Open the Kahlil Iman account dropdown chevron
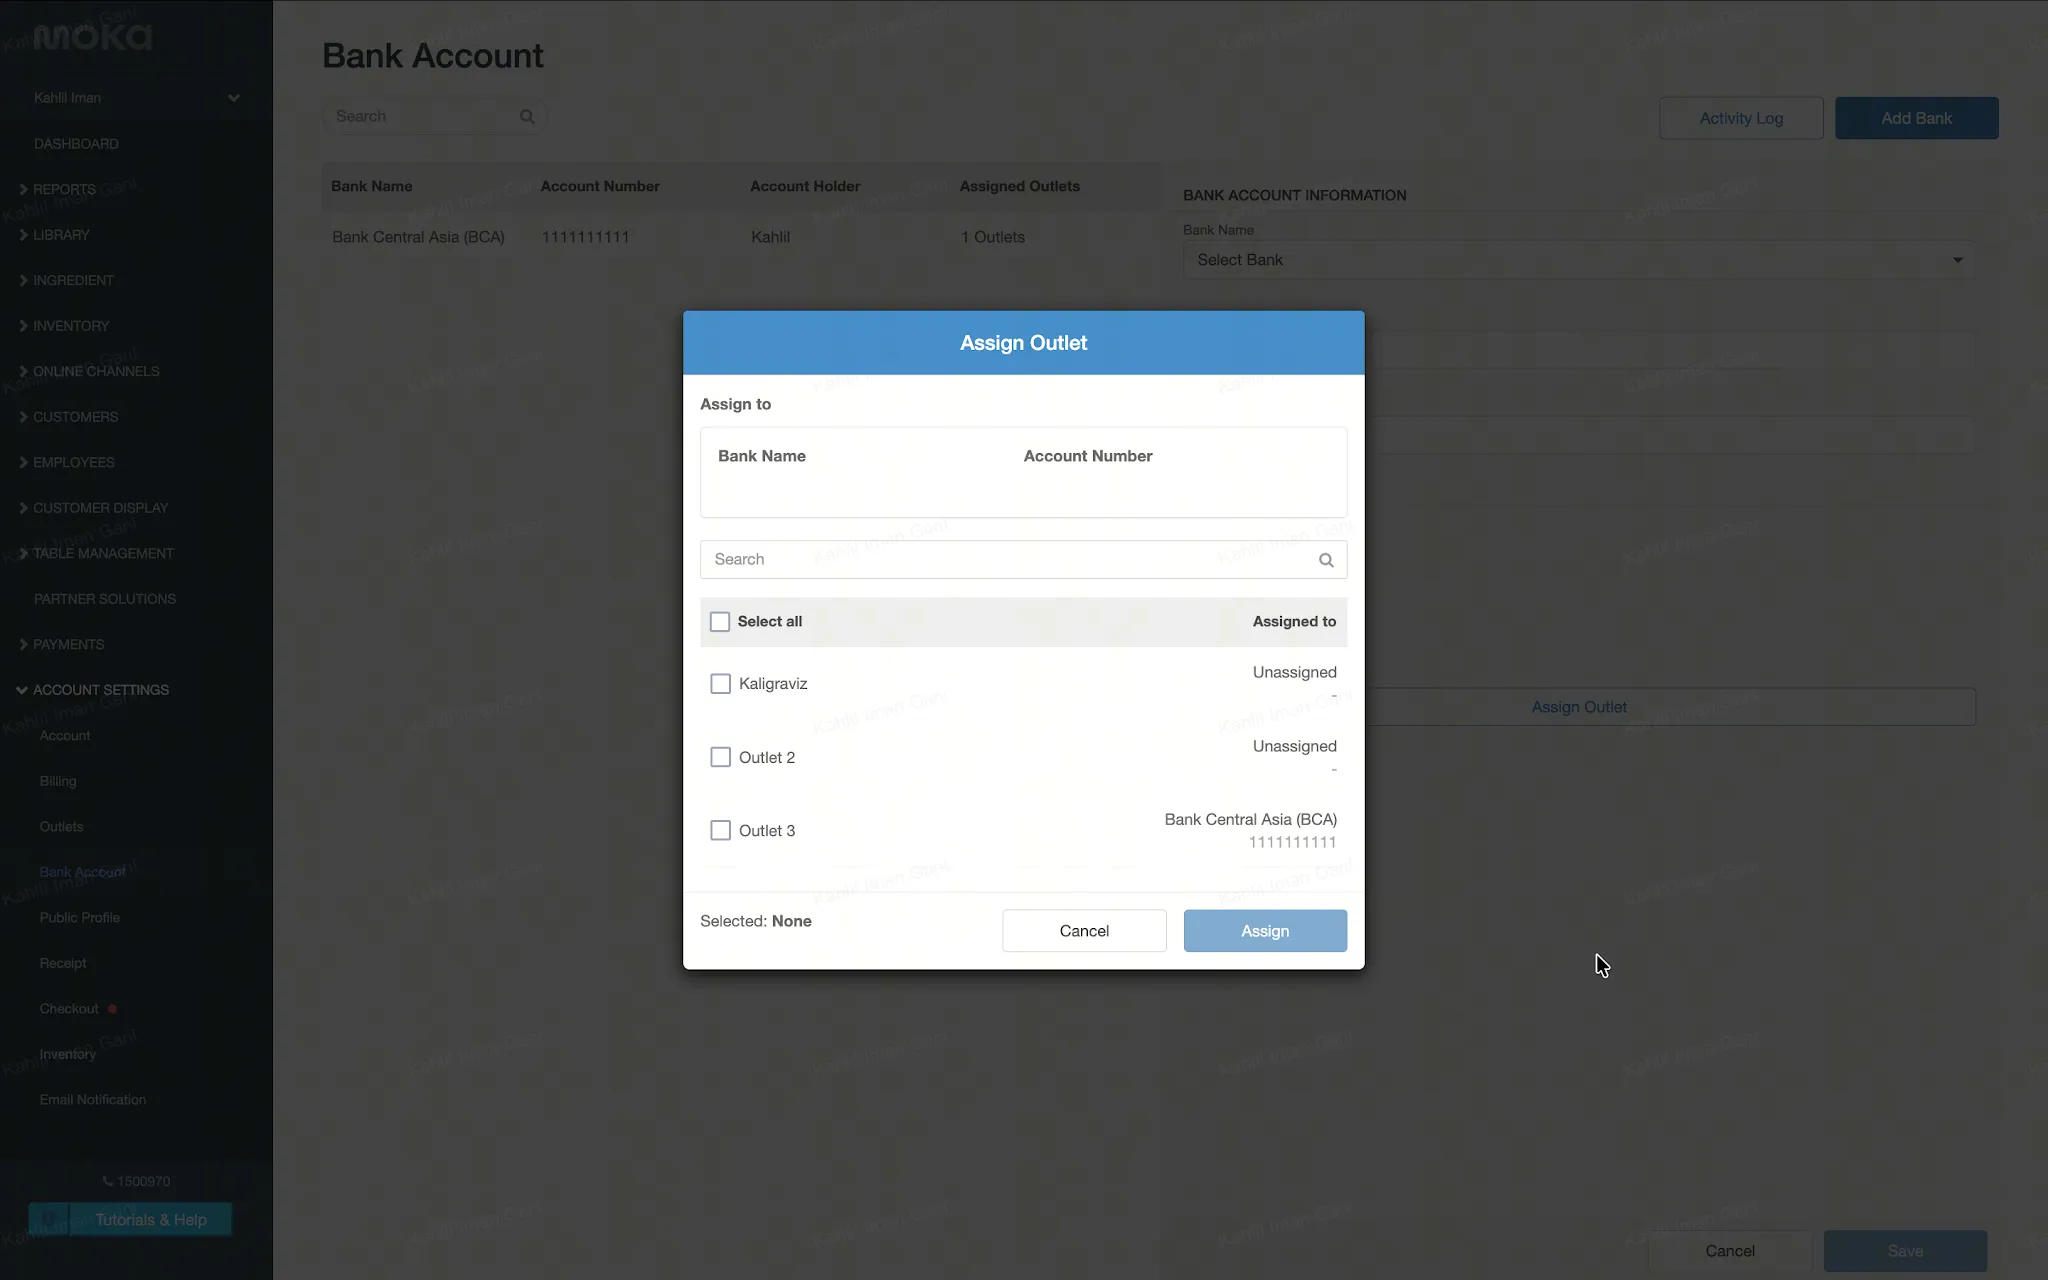Image resolution: width=2048 pixels, height=1280 pixels. point(234,98)
